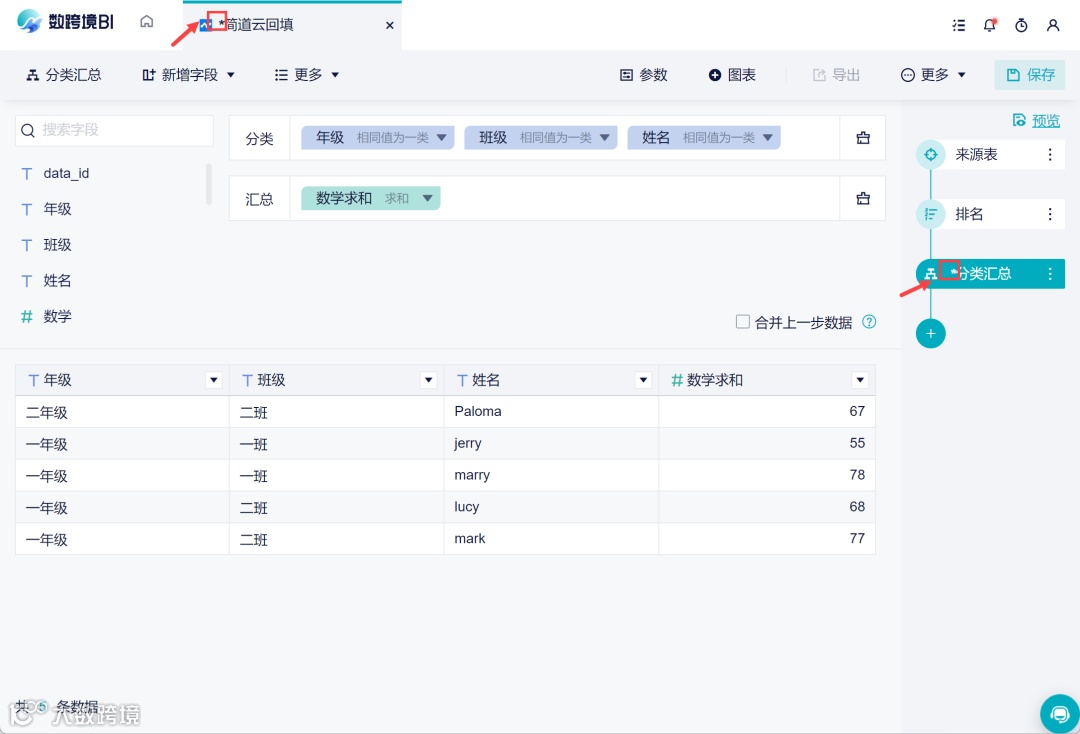Click the help icon next to 合并上一步数据

tap(868, 321)
